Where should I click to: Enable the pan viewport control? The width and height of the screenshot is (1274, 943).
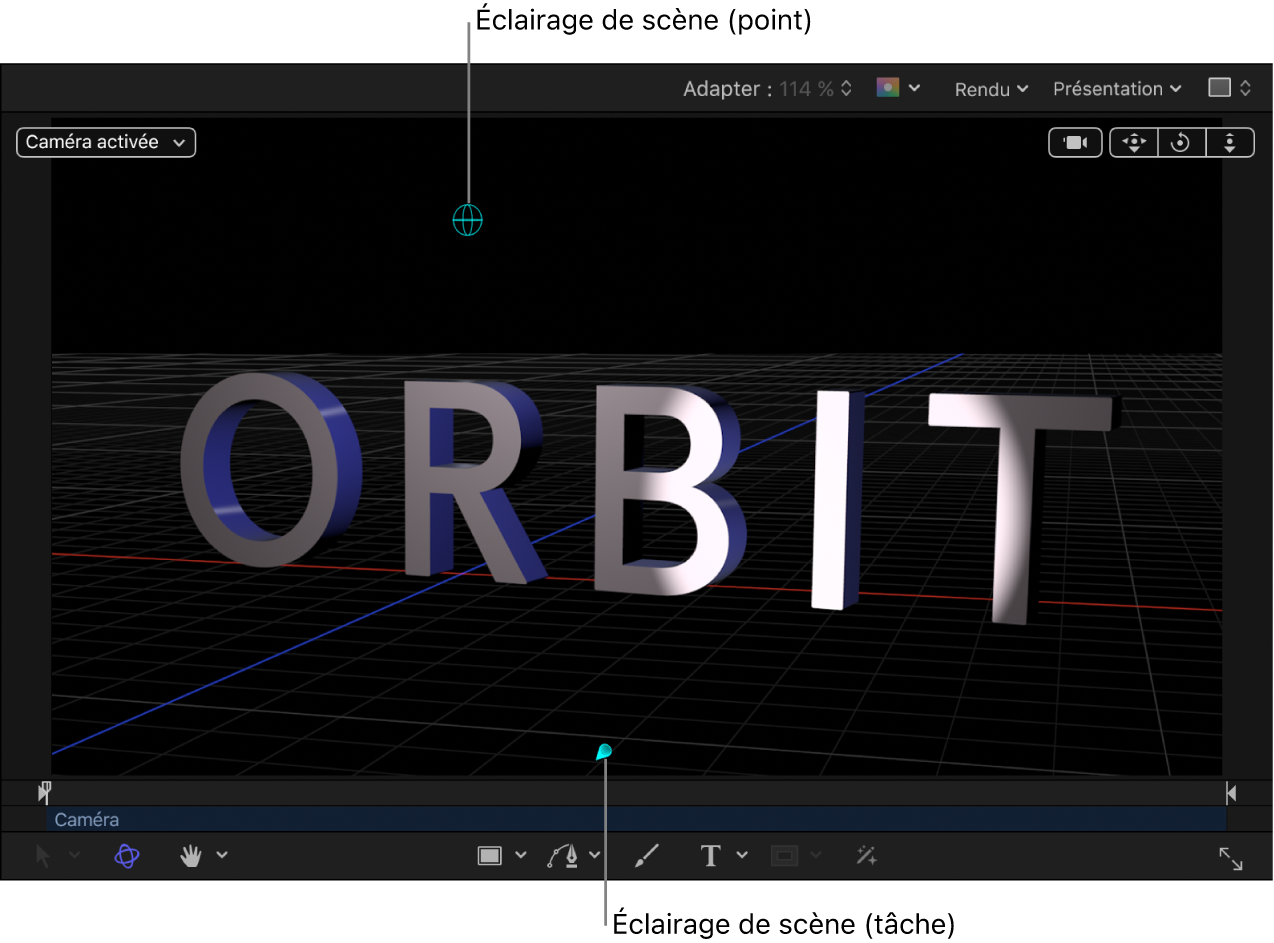1133,142
